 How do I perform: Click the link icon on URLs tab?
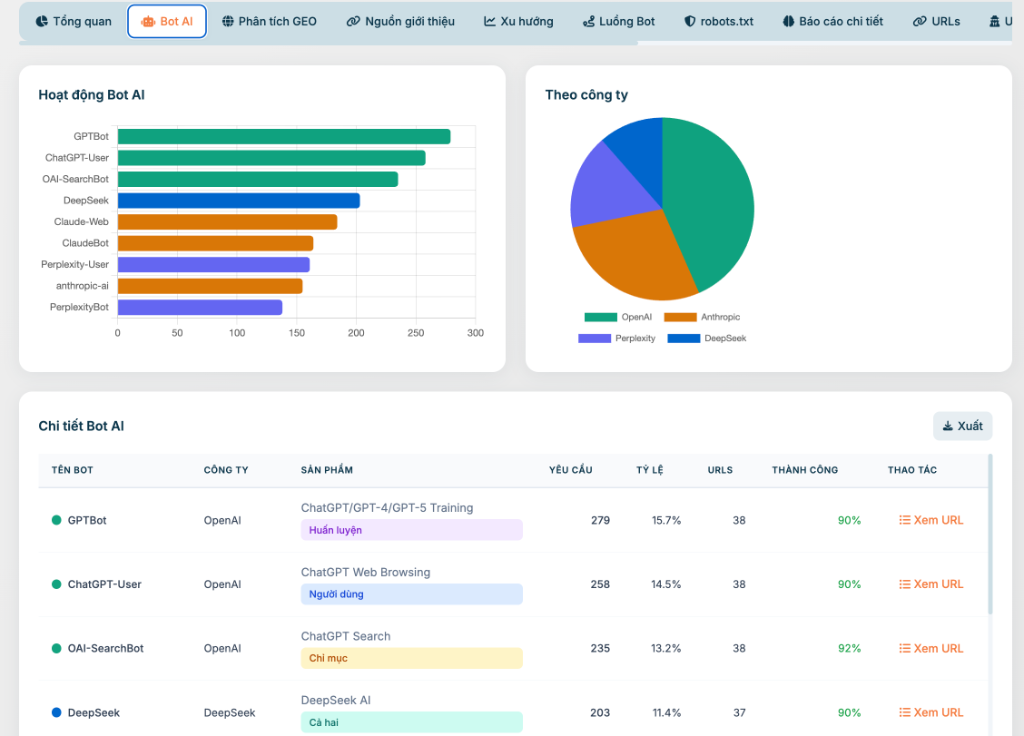click(920, 22)
